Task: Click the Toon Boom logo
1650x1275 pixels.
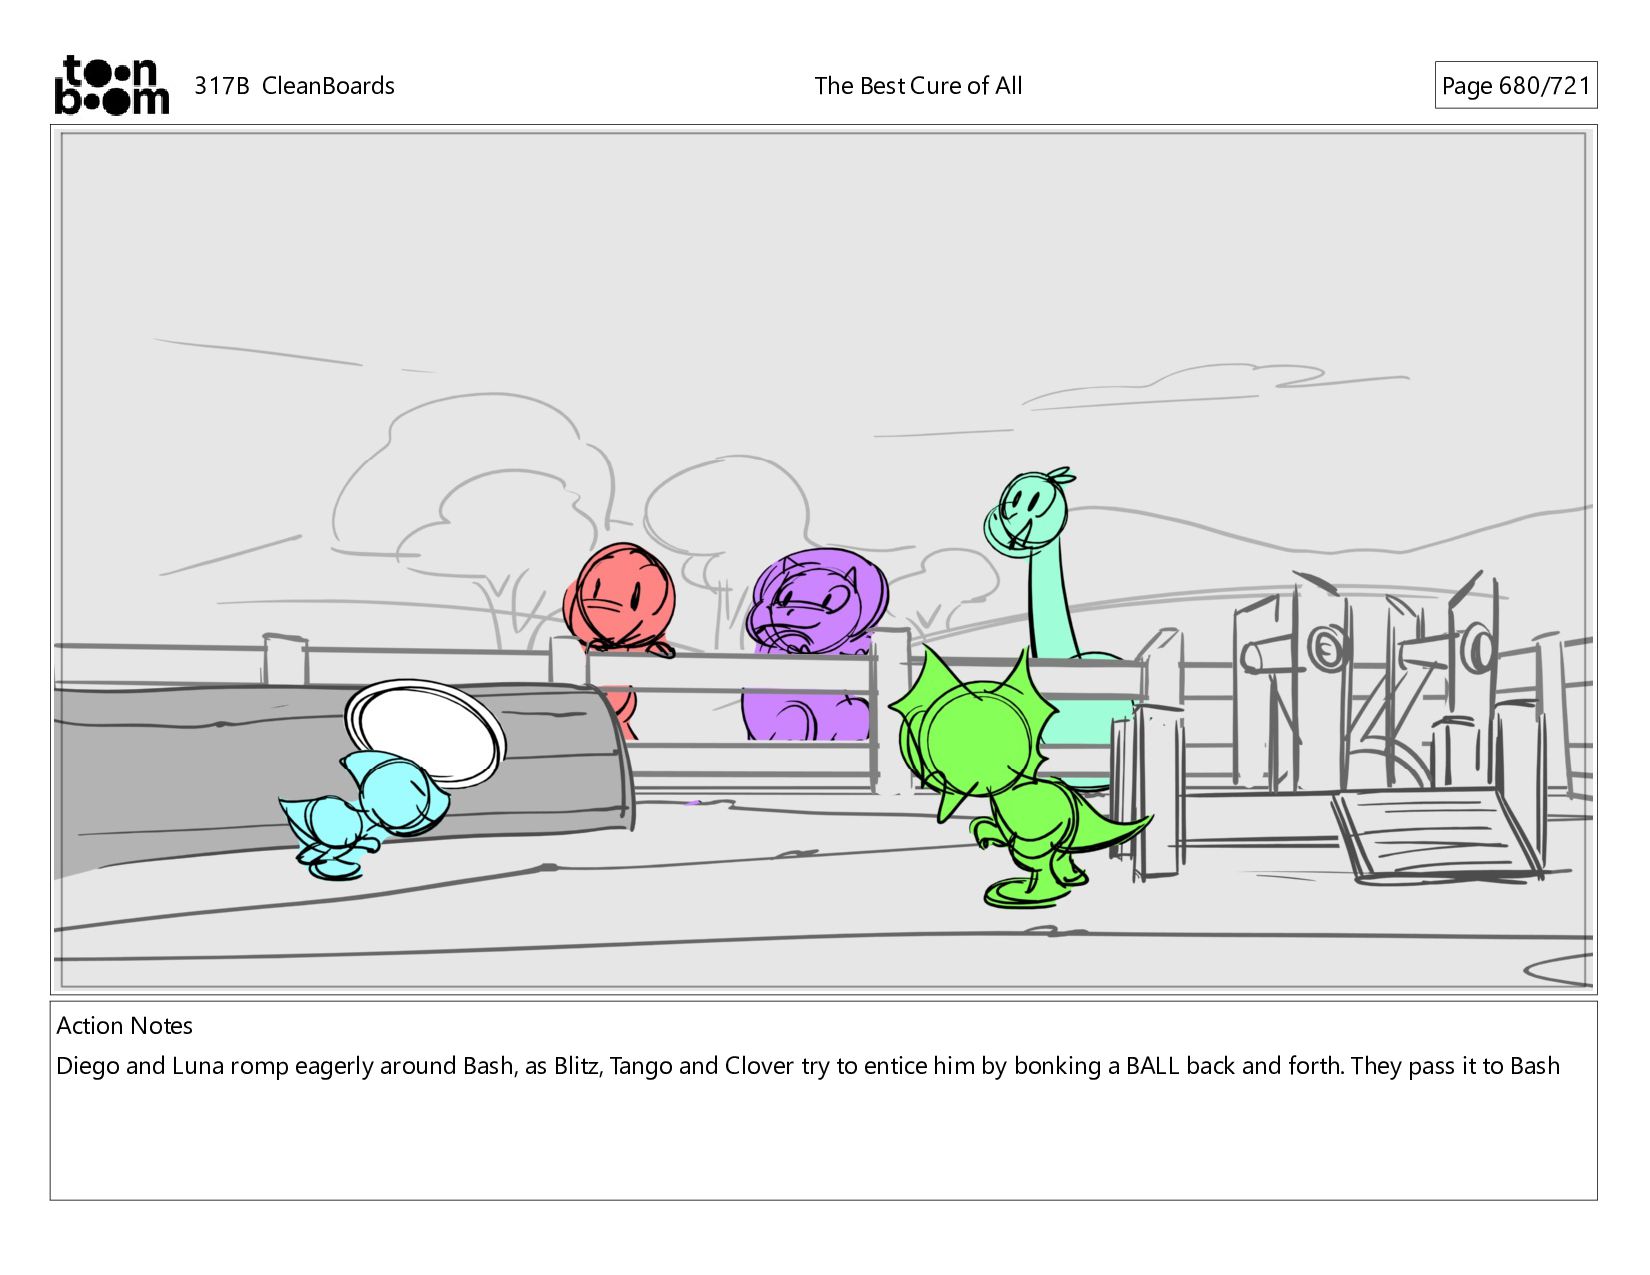Action: [111, 85]
